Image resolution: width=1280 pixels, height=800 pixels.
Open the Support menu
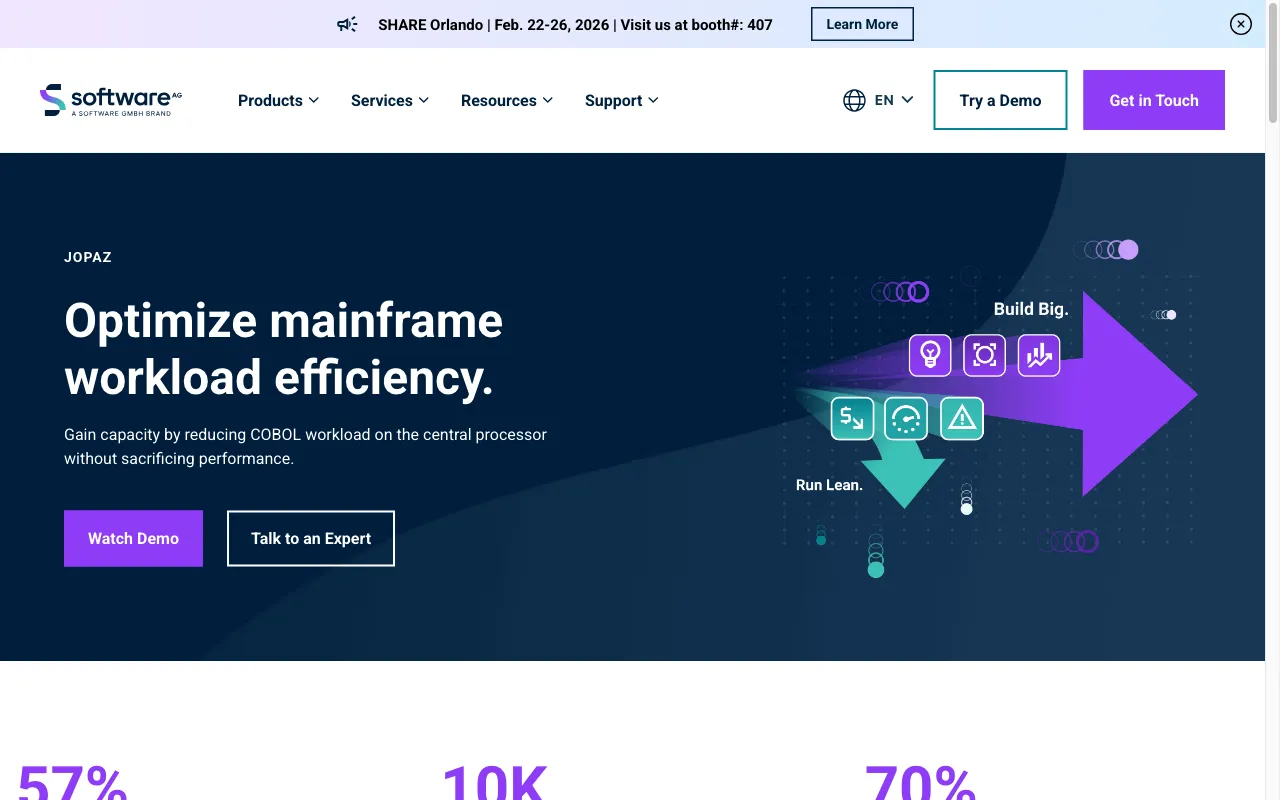pyautogui.click(x=622, y=100)
